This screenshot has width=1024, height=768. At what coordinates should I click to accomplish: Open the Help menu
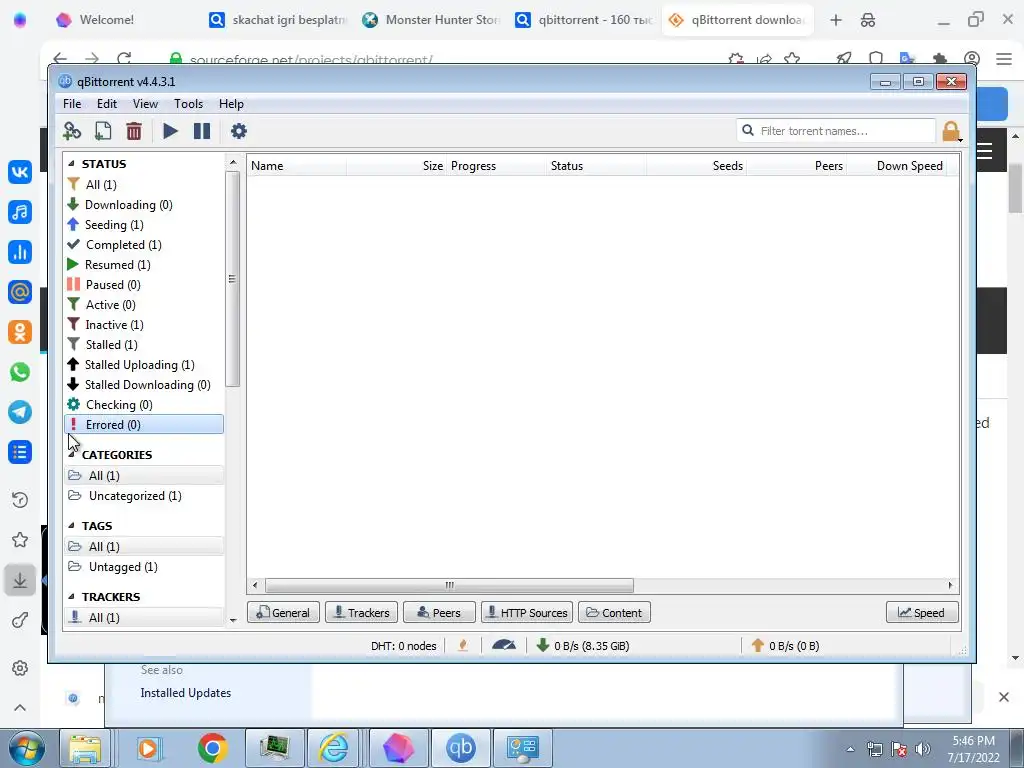pos(231,104)
